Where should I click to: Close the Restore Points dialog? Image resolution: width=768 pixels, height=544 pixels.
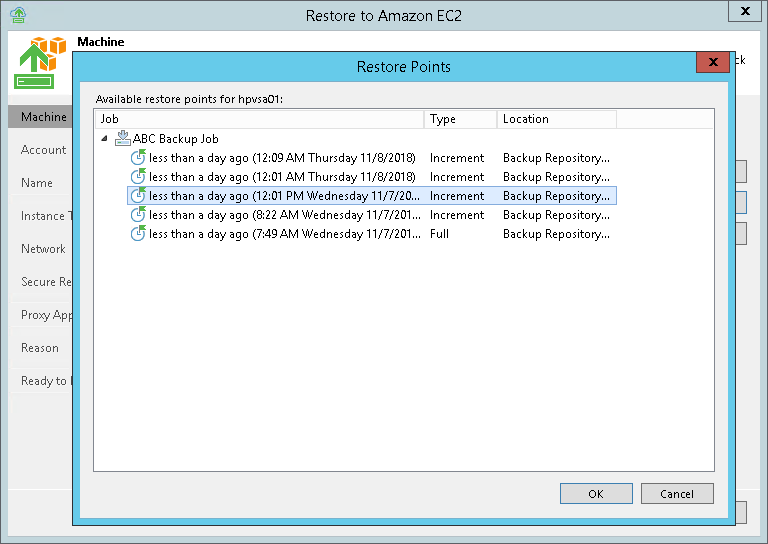coord(712,63)
